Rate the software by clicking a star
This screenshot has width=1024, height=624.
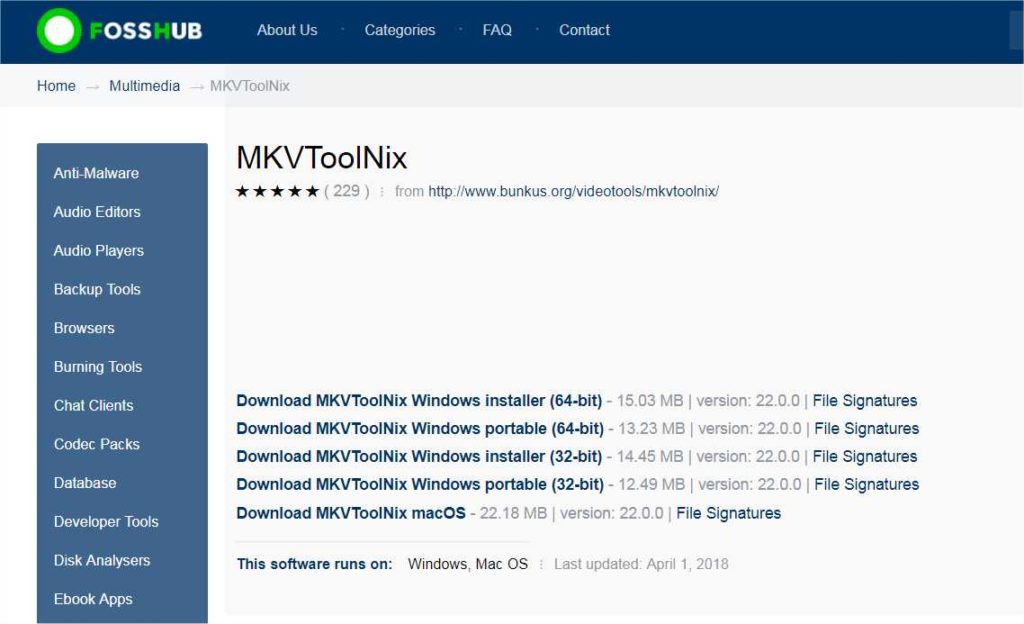(278, 190)
